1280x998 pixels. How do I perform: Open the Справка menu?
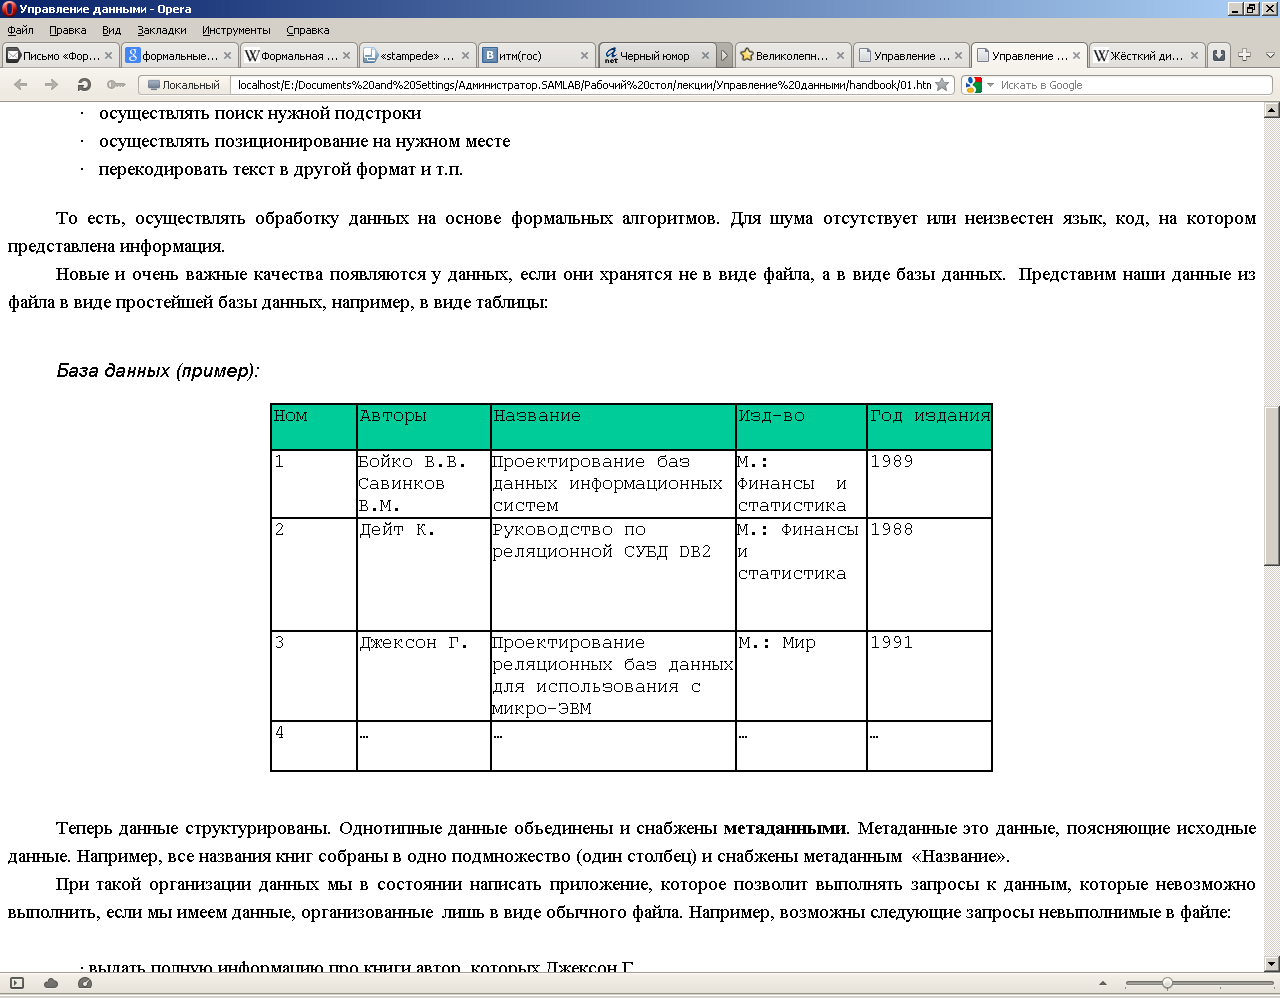click(x=308, y=30)
